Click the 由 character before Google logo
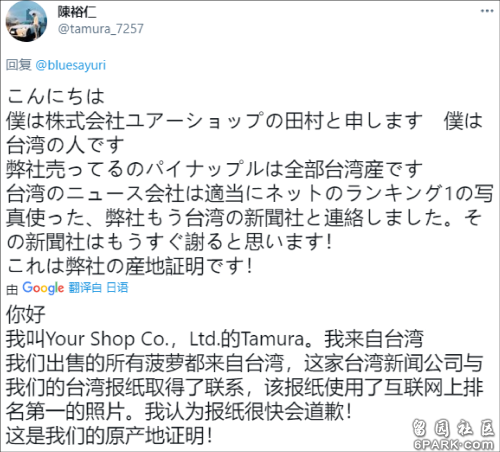This screenshot has width=500, height=452. pyautogui.click(x=12, y=289)
